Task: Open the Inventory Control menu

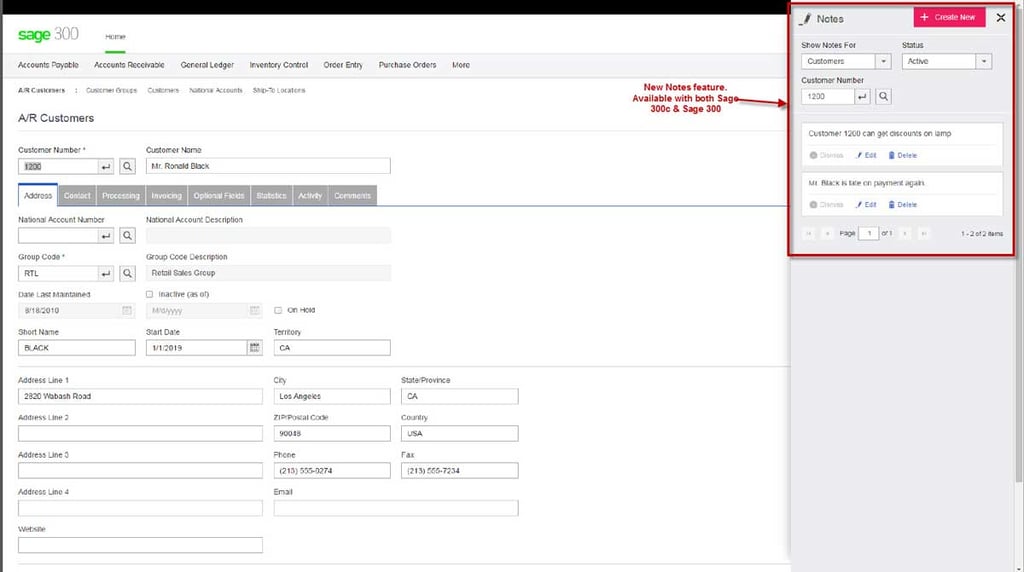Action: pos(279,65)
